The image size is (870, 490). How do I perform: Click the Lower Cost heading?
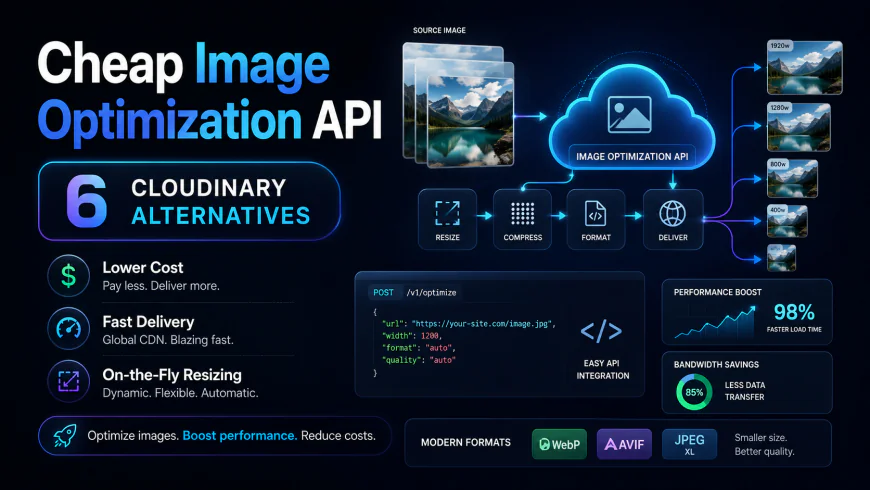point(143,267)
